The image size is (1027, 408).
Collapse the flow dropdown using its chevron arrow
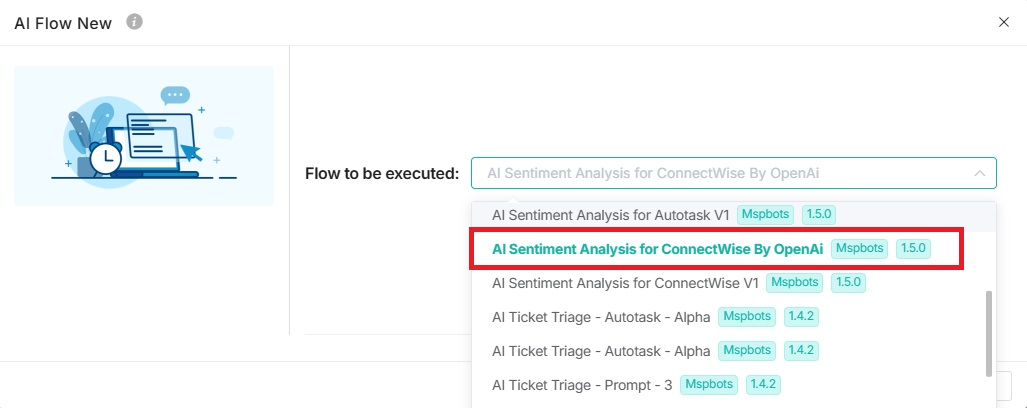tap(978, 173)
